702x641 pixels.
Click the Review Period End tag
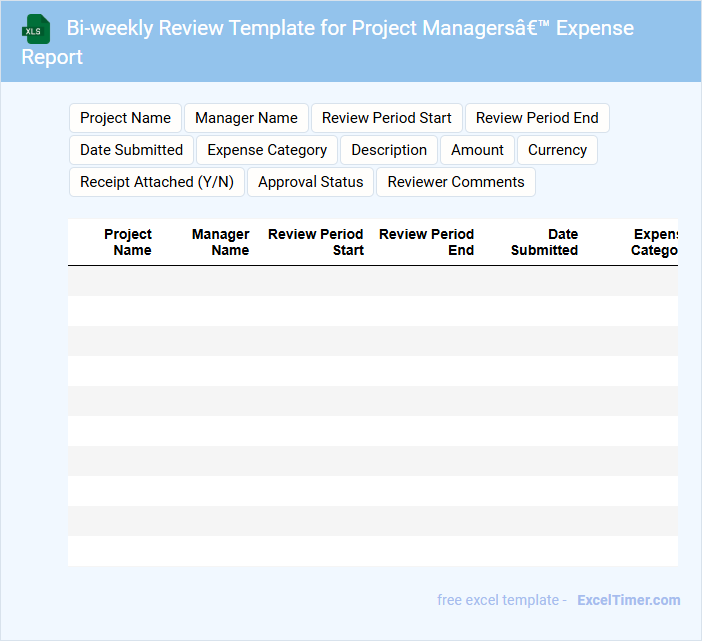point(537,118)
